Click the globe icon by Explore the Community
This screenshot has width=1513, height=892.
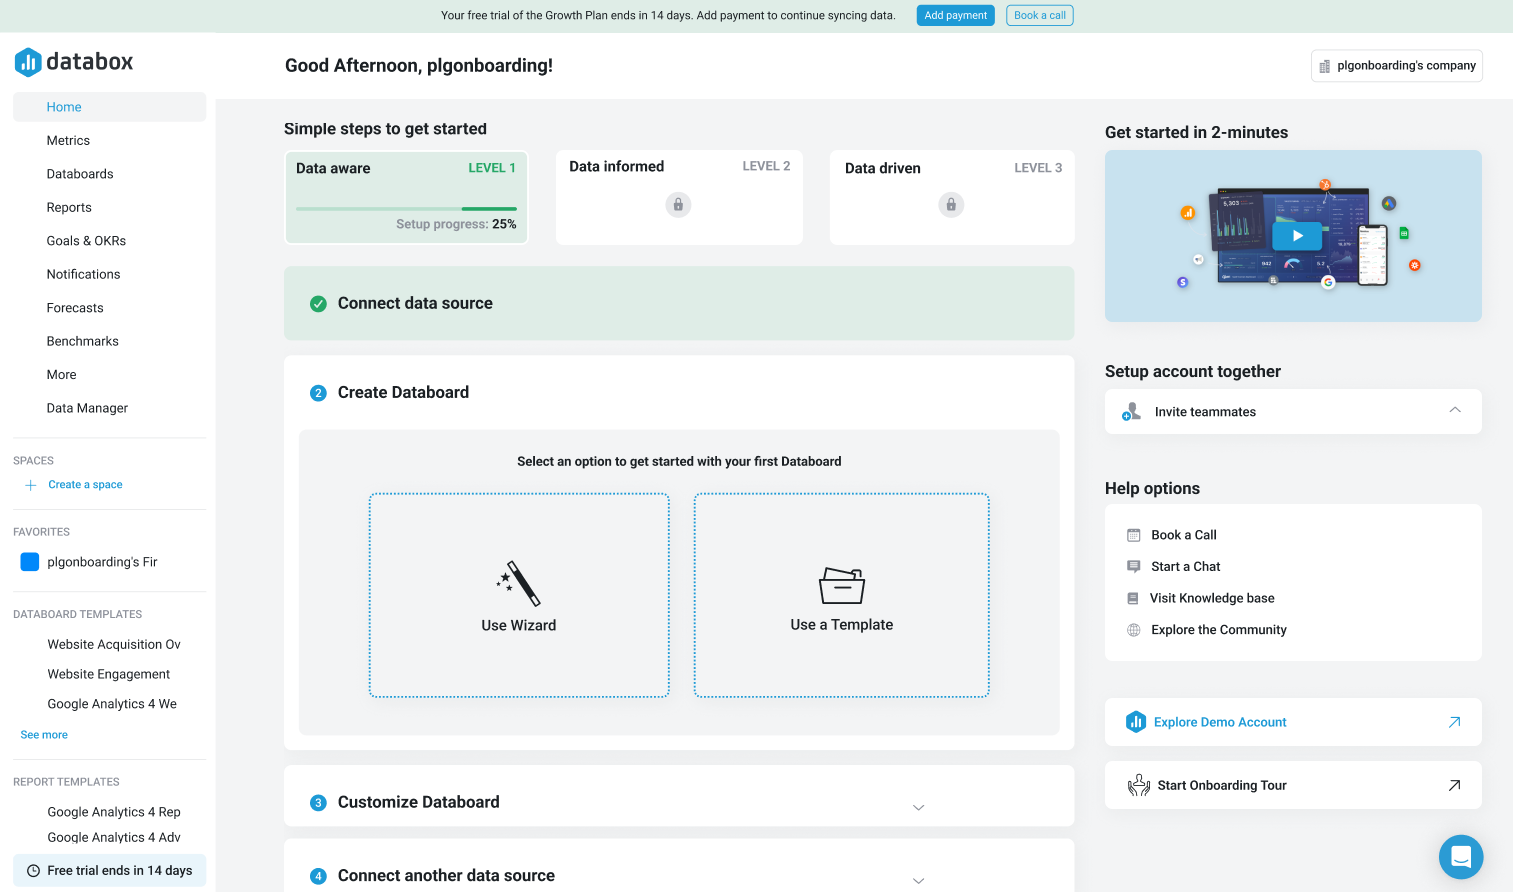pyautogui.click(x=1134, y=630)
